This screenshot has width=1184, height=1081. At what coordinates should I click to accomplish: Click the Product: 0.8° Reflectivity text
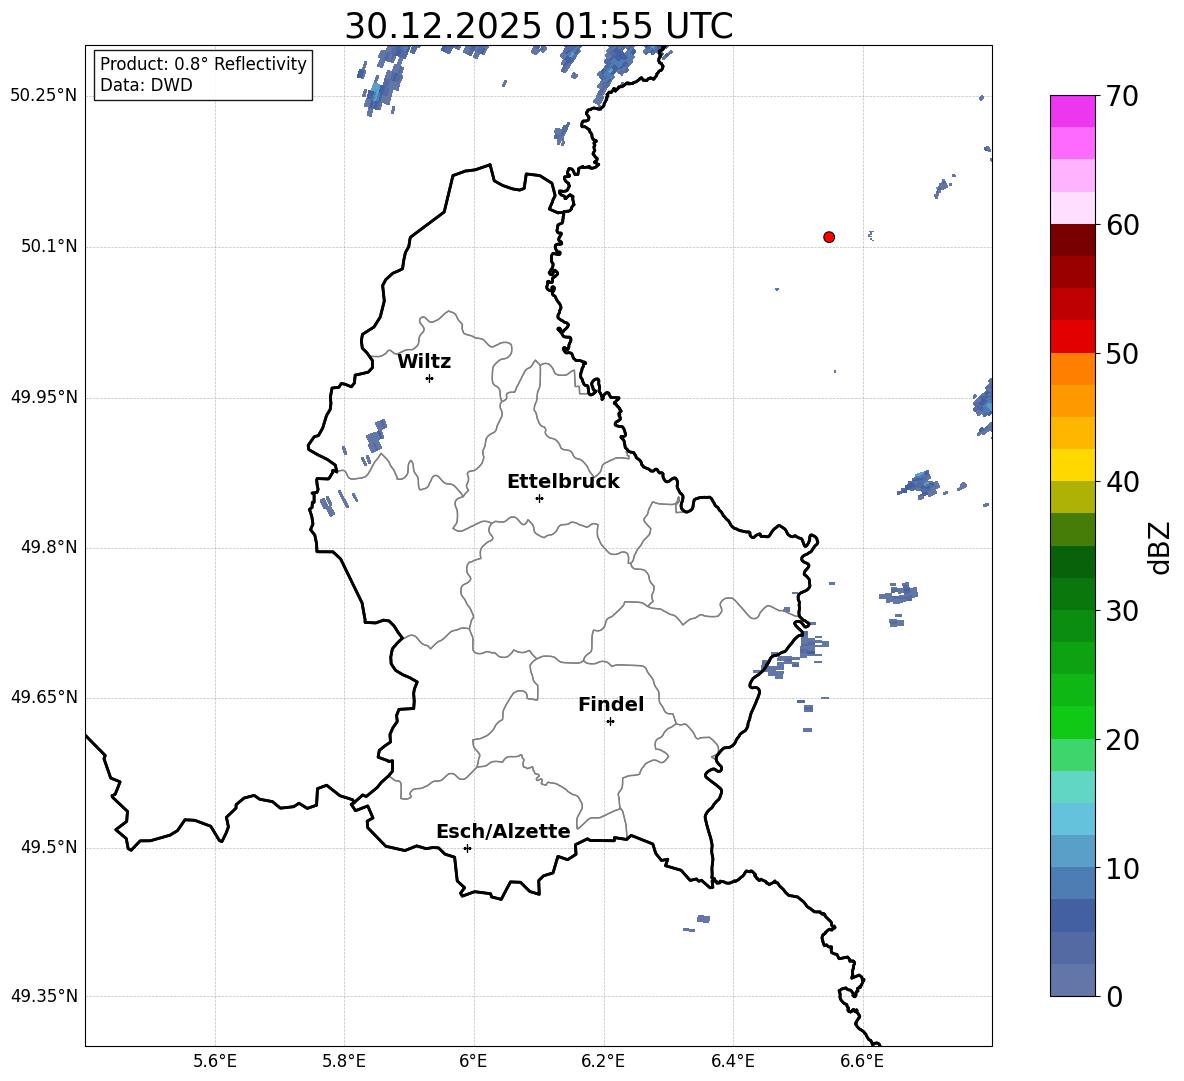(203, 63)
